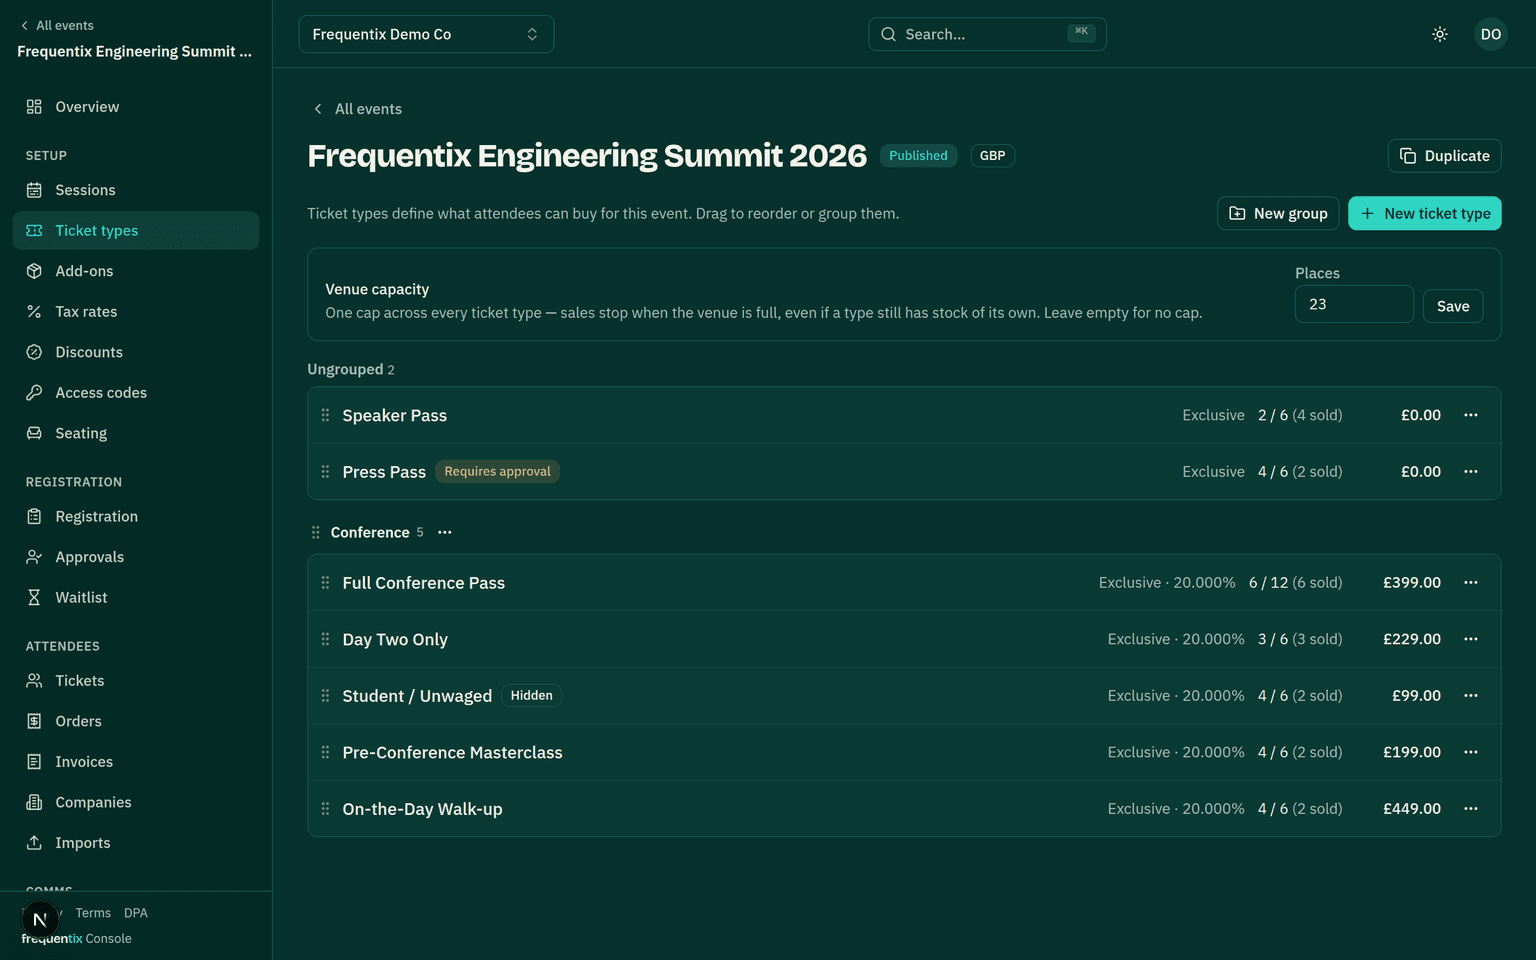Viewport: 1536px width, 960px height.
Task: Open the DO user avatar menu
Action: [1491, 34]
